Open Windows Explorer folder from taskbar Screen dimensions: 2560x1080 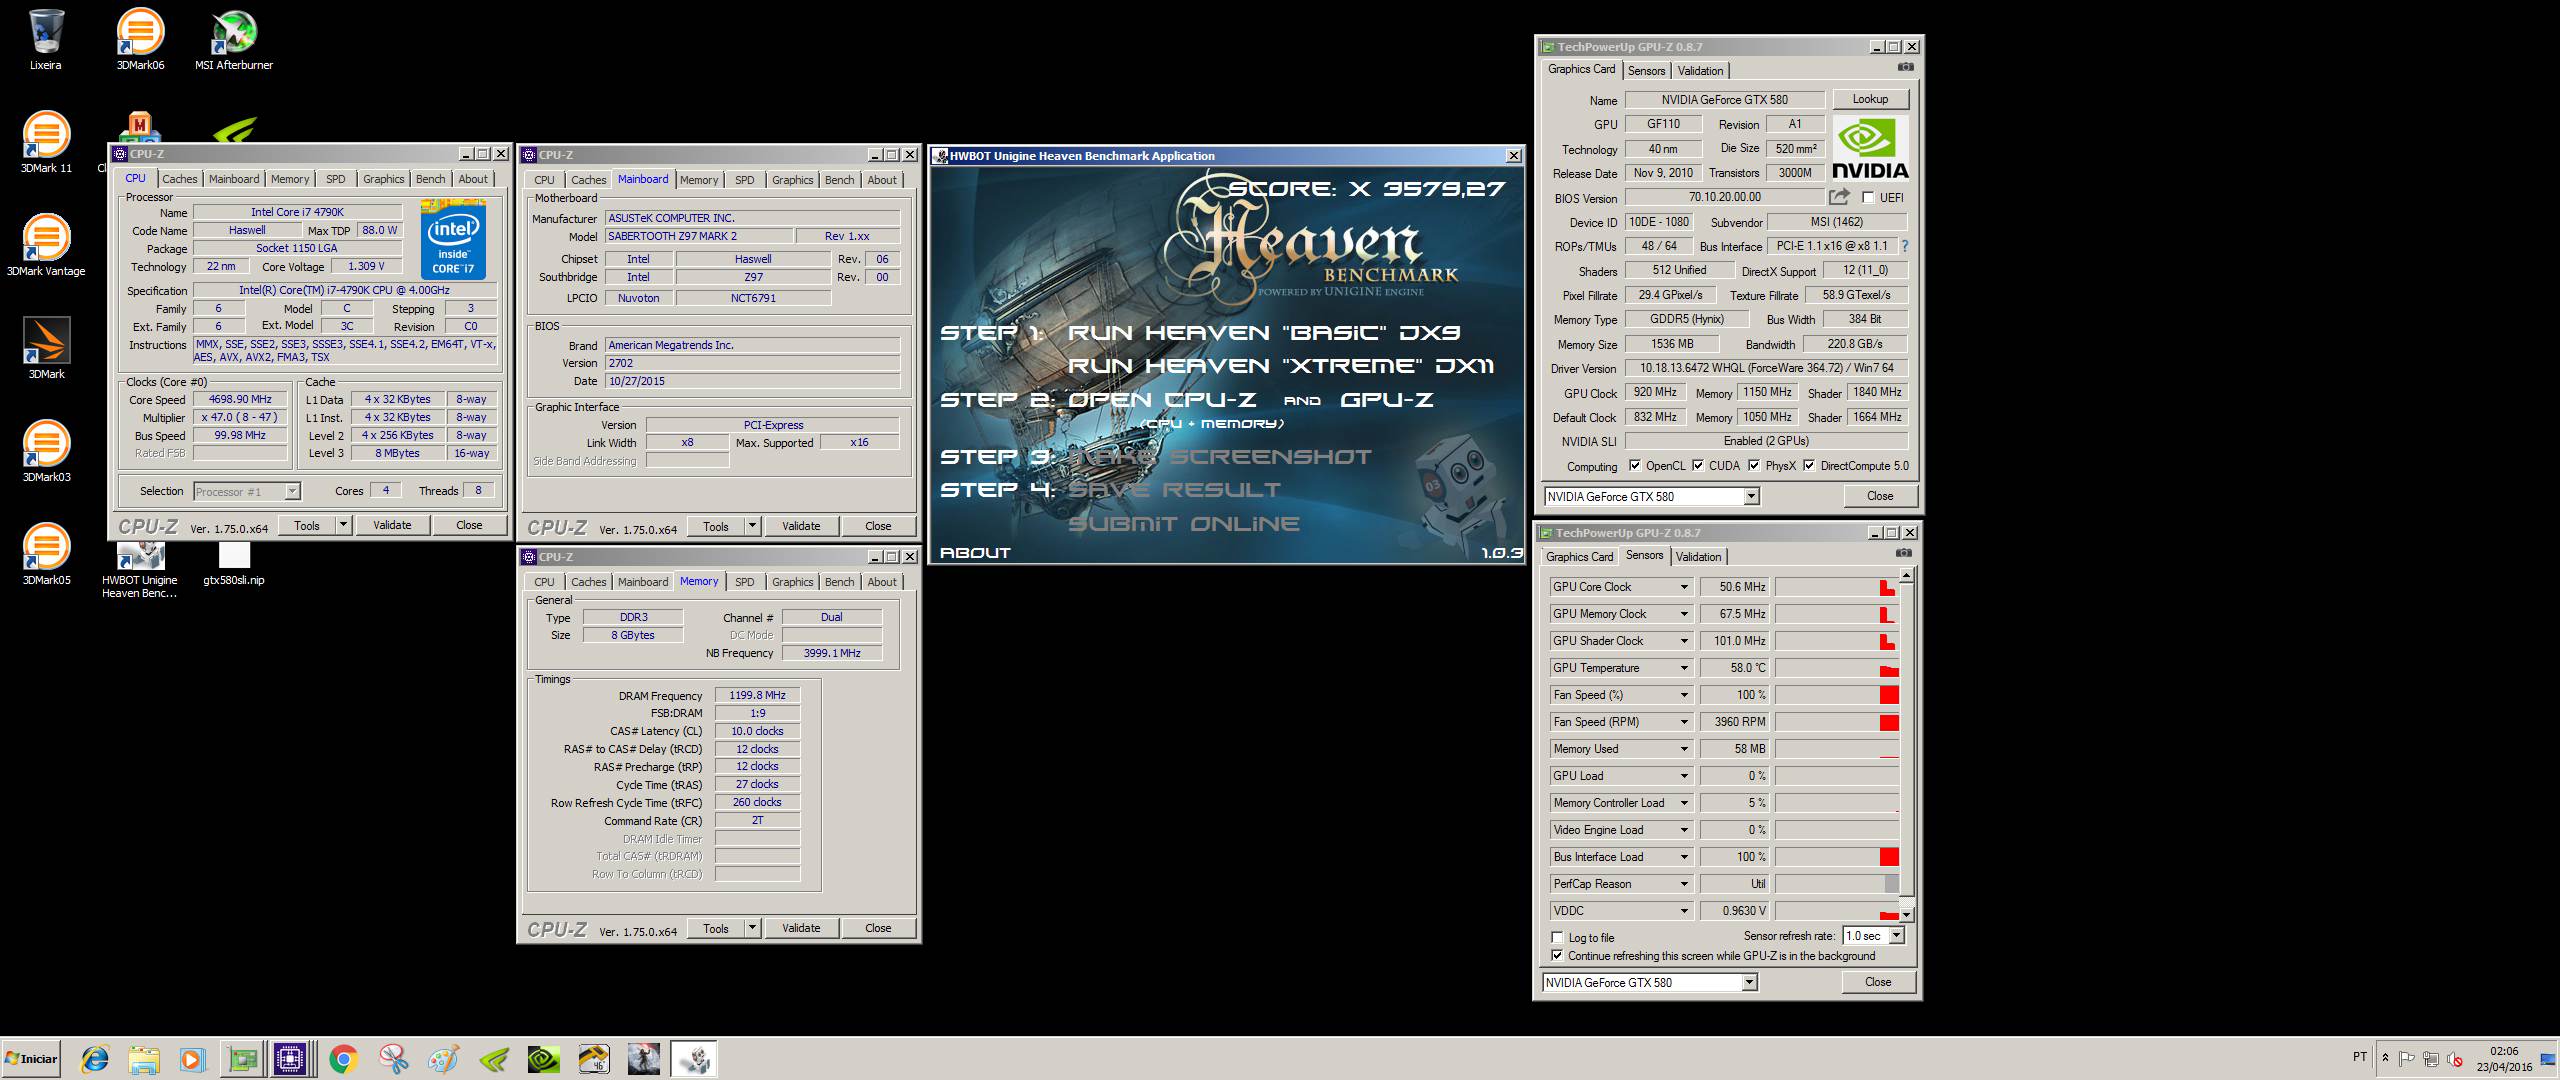click(x=144, y=1059)
